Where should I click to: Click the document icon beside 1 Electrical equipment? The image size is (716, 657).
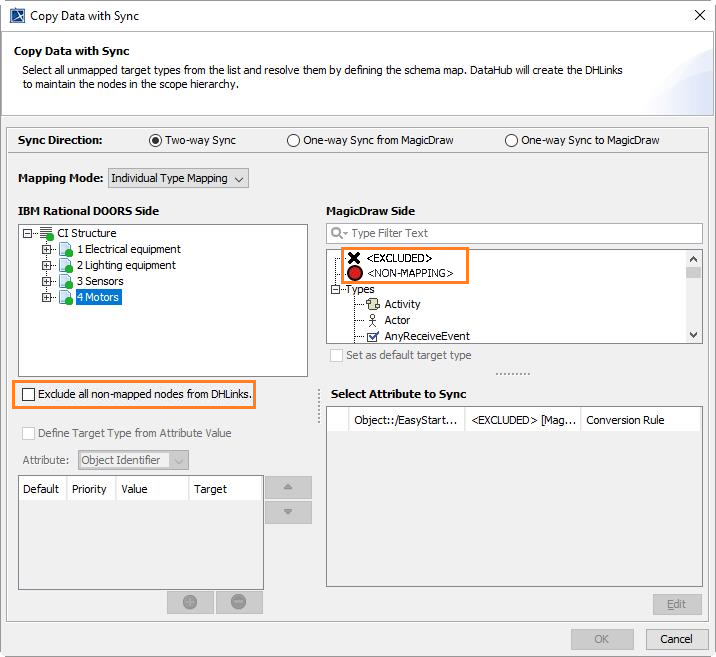pos(66,250)
